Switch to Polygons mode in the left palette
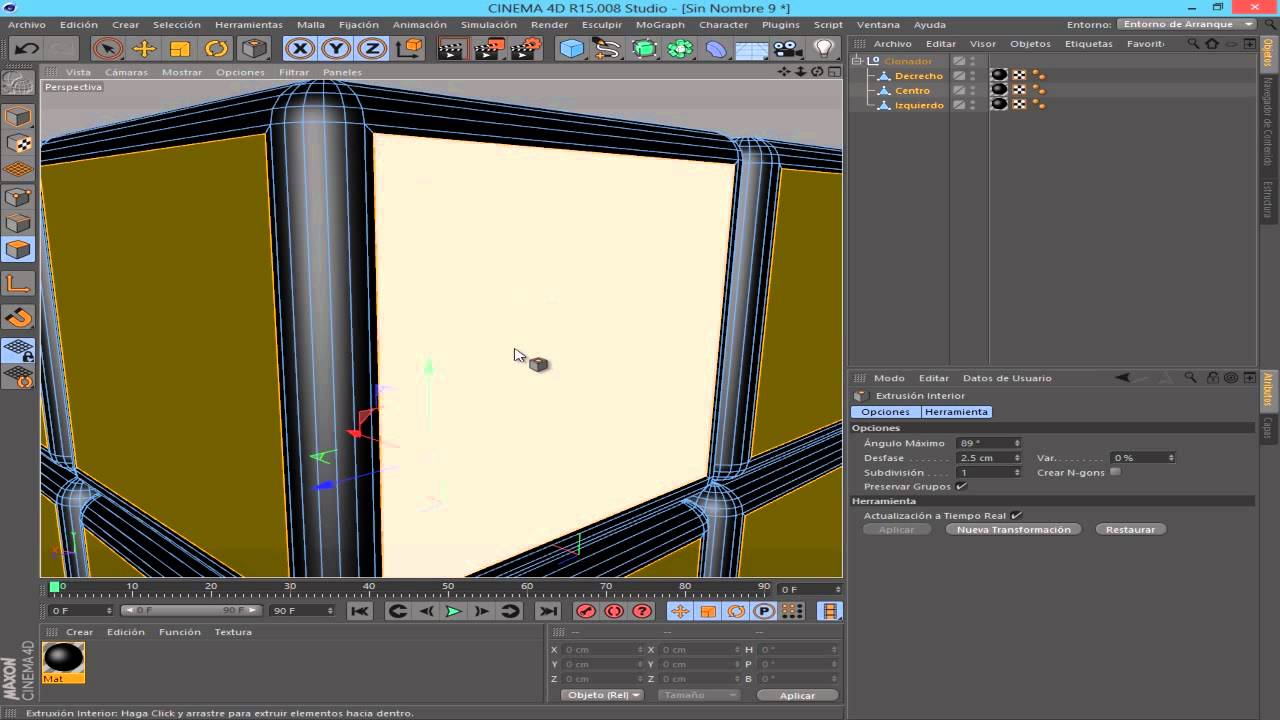This screenshot has height=720, width=1280. coord(18,250)
